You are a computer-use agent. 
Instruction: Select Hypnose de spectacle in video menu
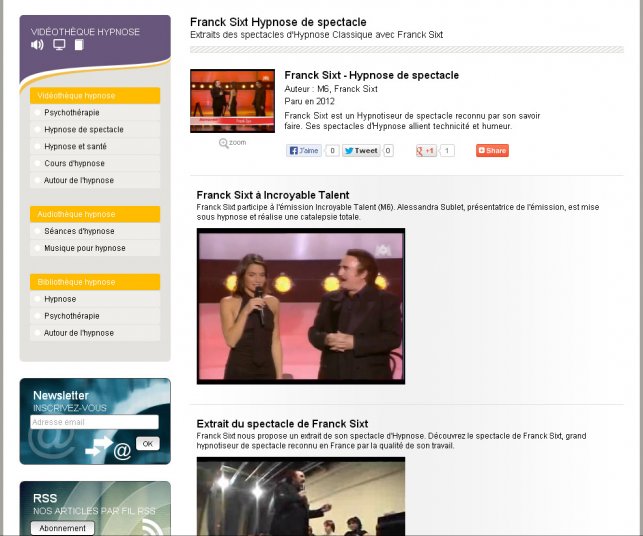click(x=84, y=130)
